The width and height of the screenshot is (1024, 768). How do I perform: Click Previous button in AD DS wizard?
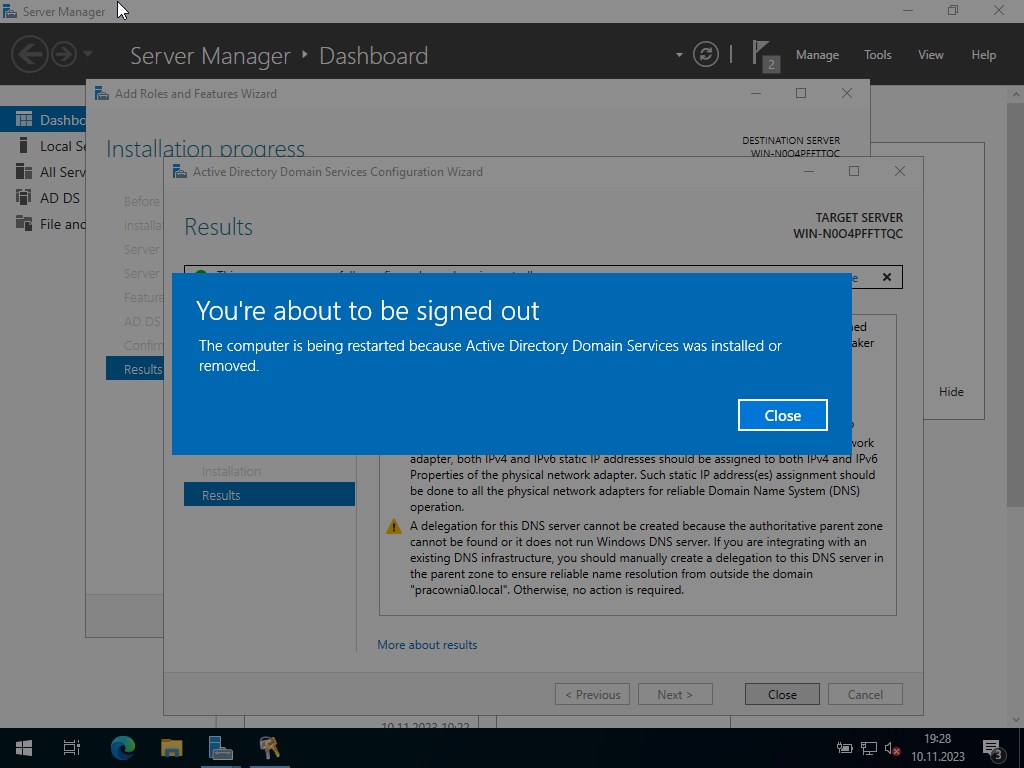[x=592, y=694]
